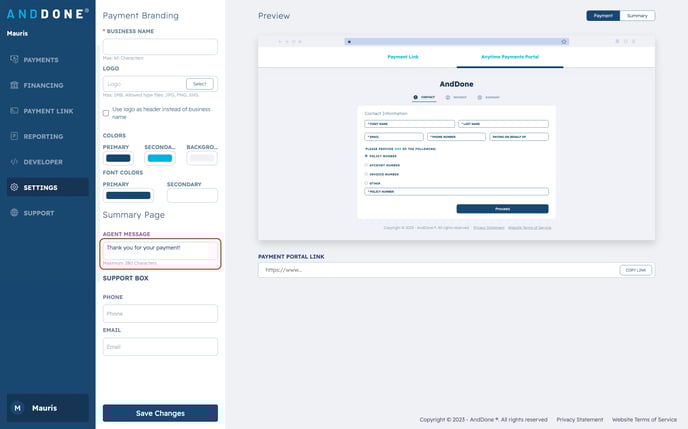Switch to the Summary preview tab
This screenshot has width=688, height=429.
click(x=637, y=16)
